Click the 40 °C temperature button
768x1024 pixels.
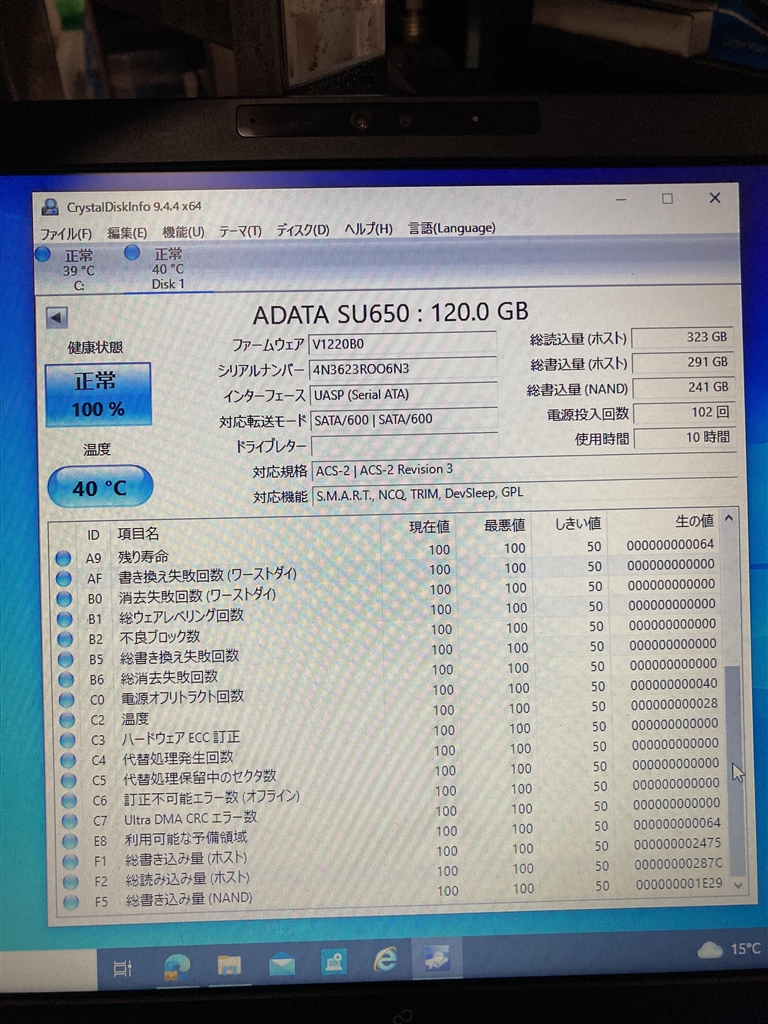pyautogui.click(x=100, y=487)
